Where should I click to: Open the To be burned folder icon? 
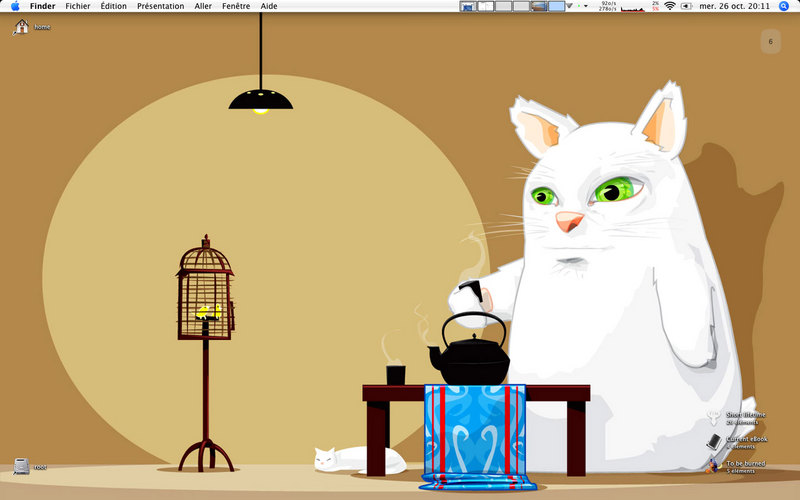pyautogui.click(x=713, y=466)
